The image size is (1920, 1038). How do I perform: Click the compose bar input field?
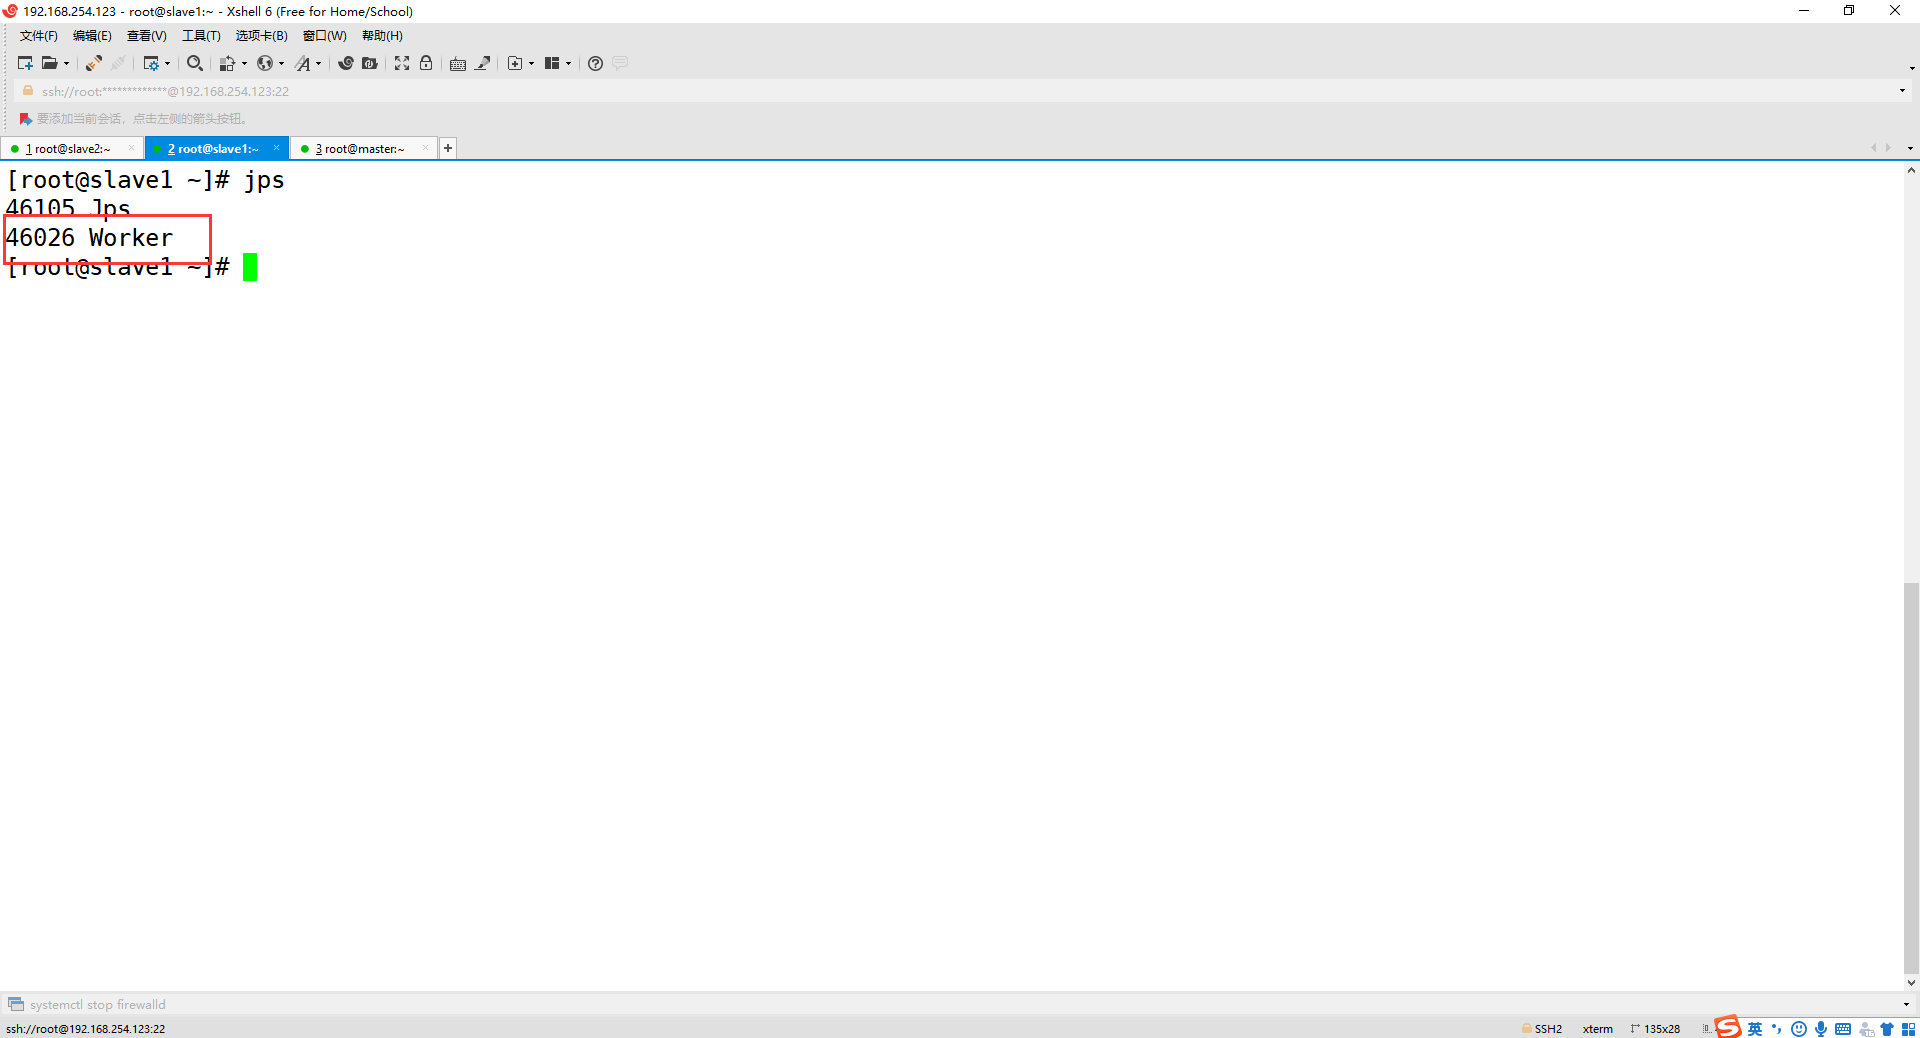click(960, 1005)
